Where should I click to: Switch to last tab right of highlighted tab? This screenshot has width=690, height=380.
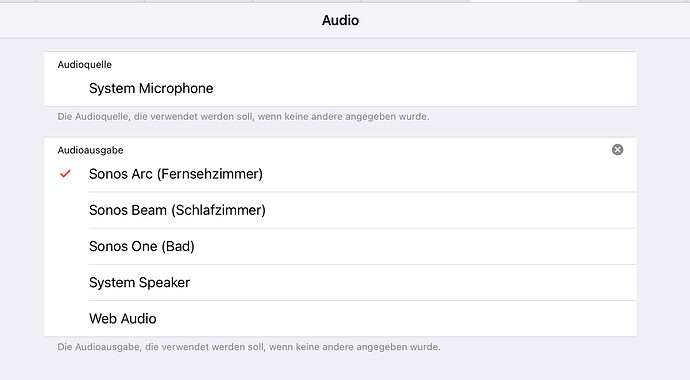[x=634, y=1]
